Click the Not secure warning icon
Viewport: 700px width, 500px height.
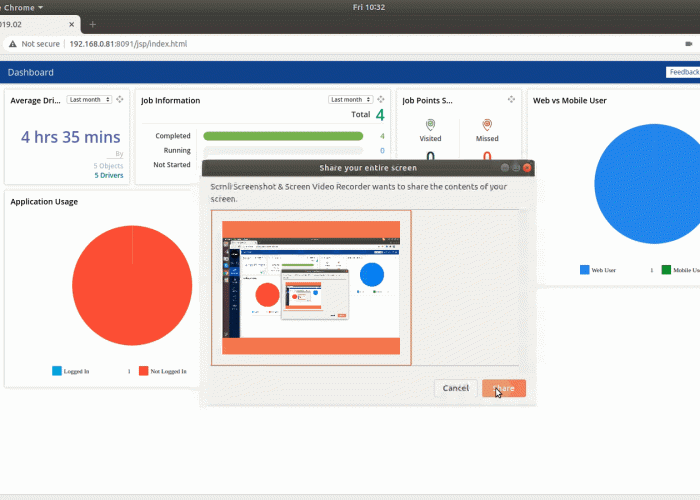[x=12, y=44]
